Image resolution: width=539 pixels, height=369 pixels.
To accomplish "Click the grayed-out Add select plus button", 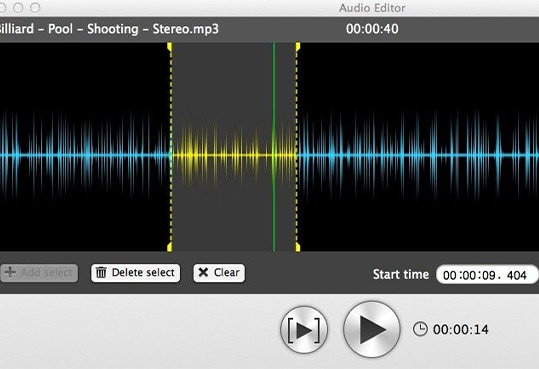I will [39, 273].
